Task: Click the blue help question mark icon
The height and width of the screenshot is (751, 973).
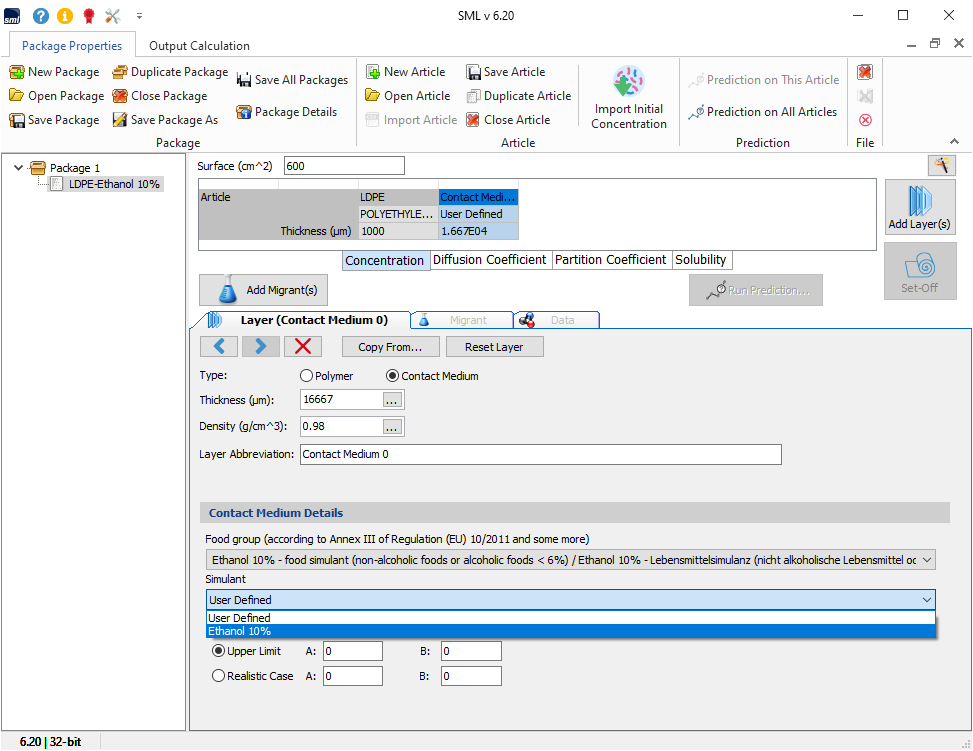Action: point(40,16)
